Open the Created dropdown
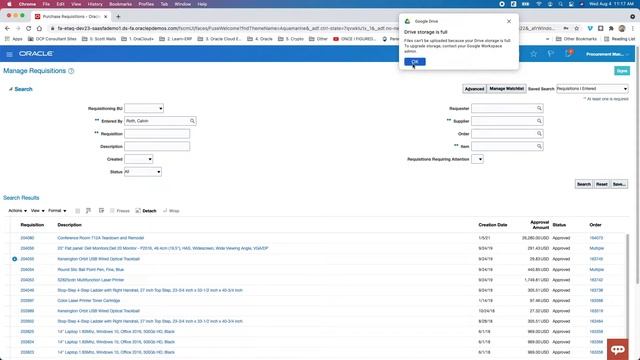The width and height of the screenshot is (640, 360). (x=138, y=159)
